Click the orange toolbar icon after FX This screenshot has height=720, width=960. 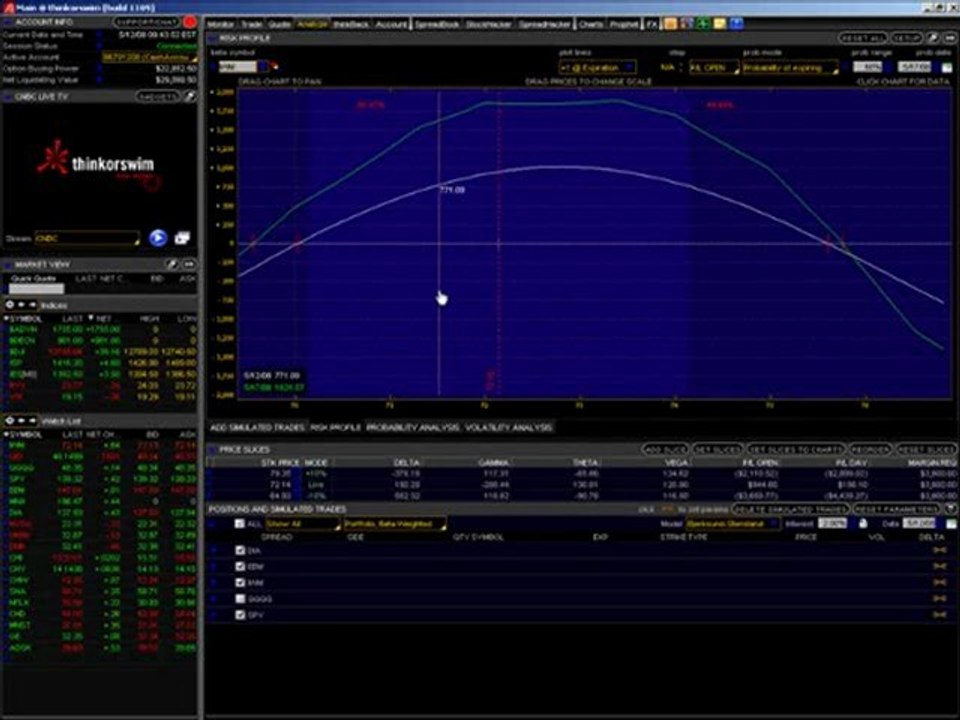670,24
